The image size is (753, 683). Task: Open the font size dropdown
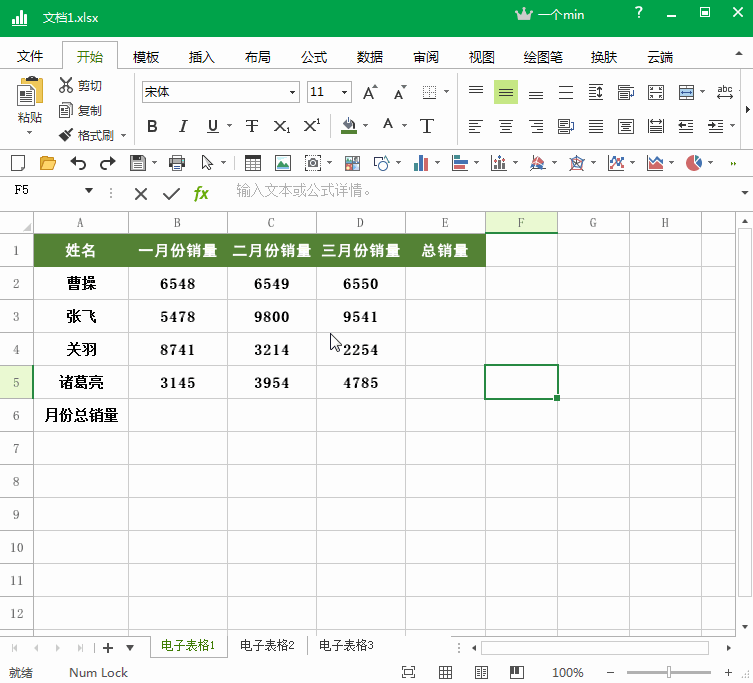pos(344,92)
